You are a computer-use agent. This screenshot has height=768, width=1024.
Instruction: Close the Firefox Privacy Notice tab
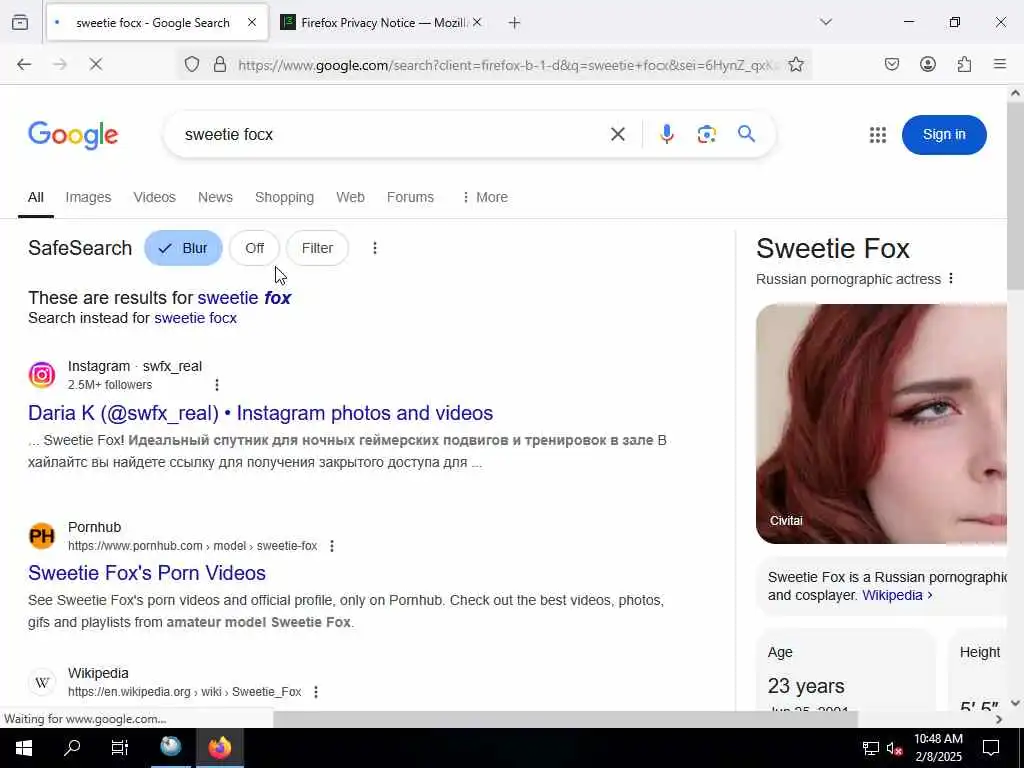pyautogui.click(x=477, y=22)
